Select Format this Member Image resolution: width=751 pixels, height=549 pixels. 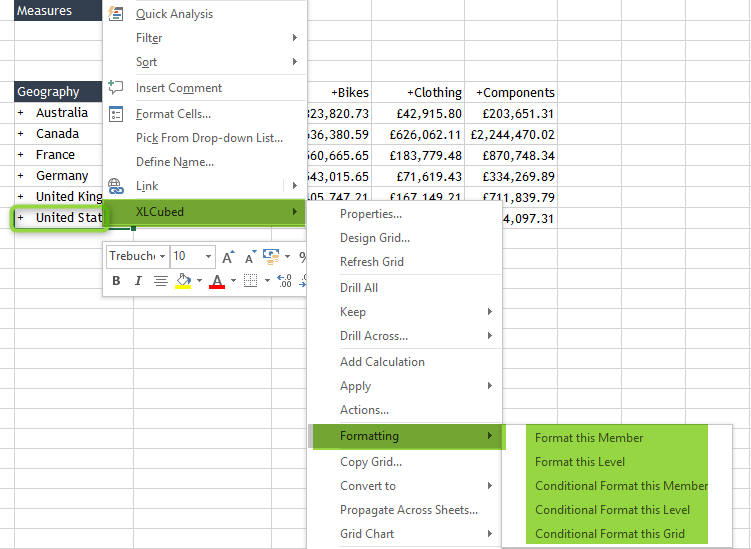coord(589,438)
